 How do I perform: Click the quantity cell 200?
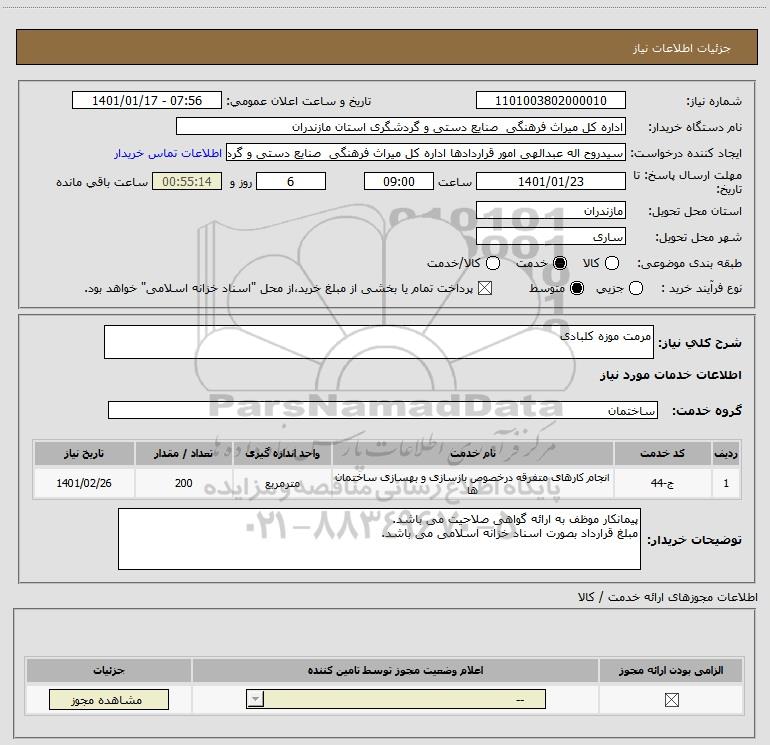point(184,483)
